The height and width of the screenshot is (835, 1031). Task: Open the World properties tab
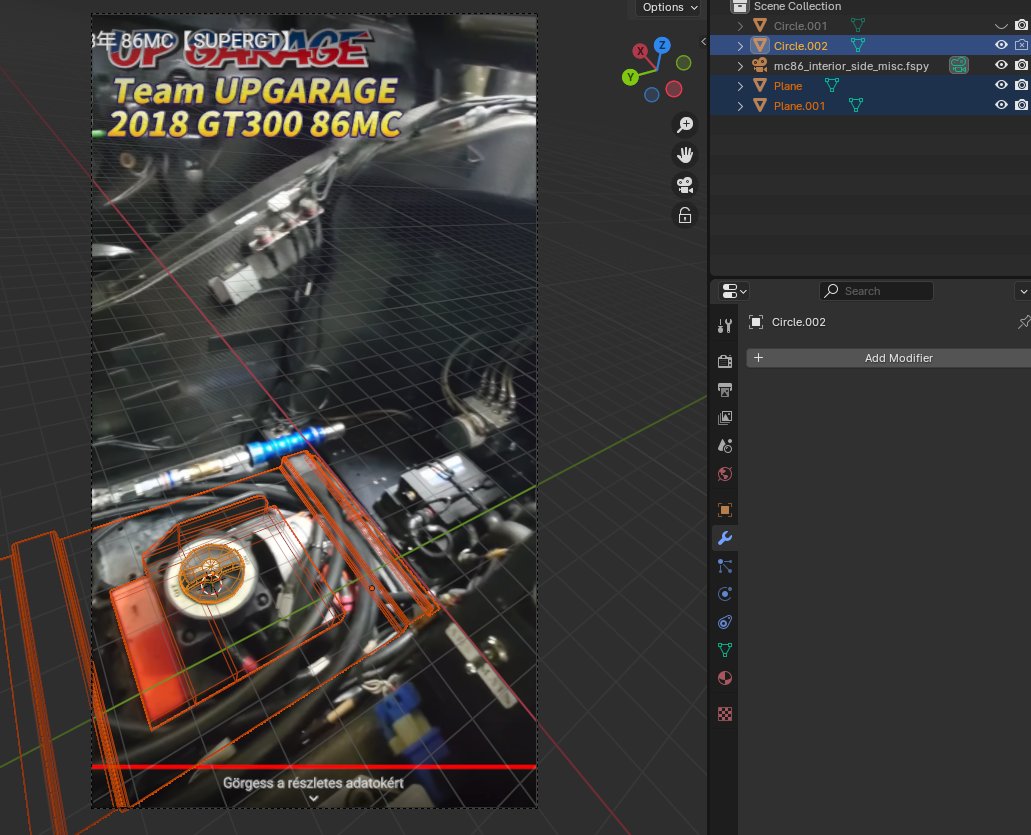(725, 474)
